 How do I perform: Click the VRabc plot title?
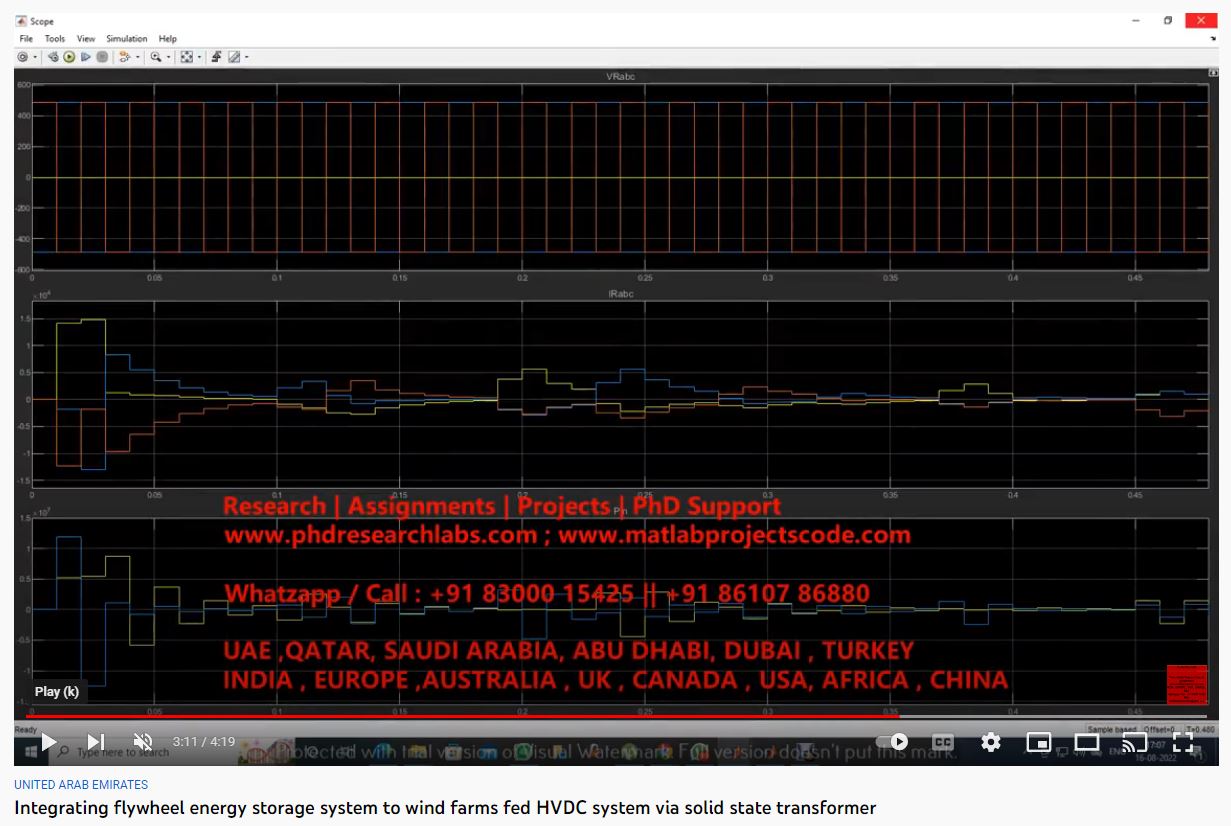coord(620,76)
